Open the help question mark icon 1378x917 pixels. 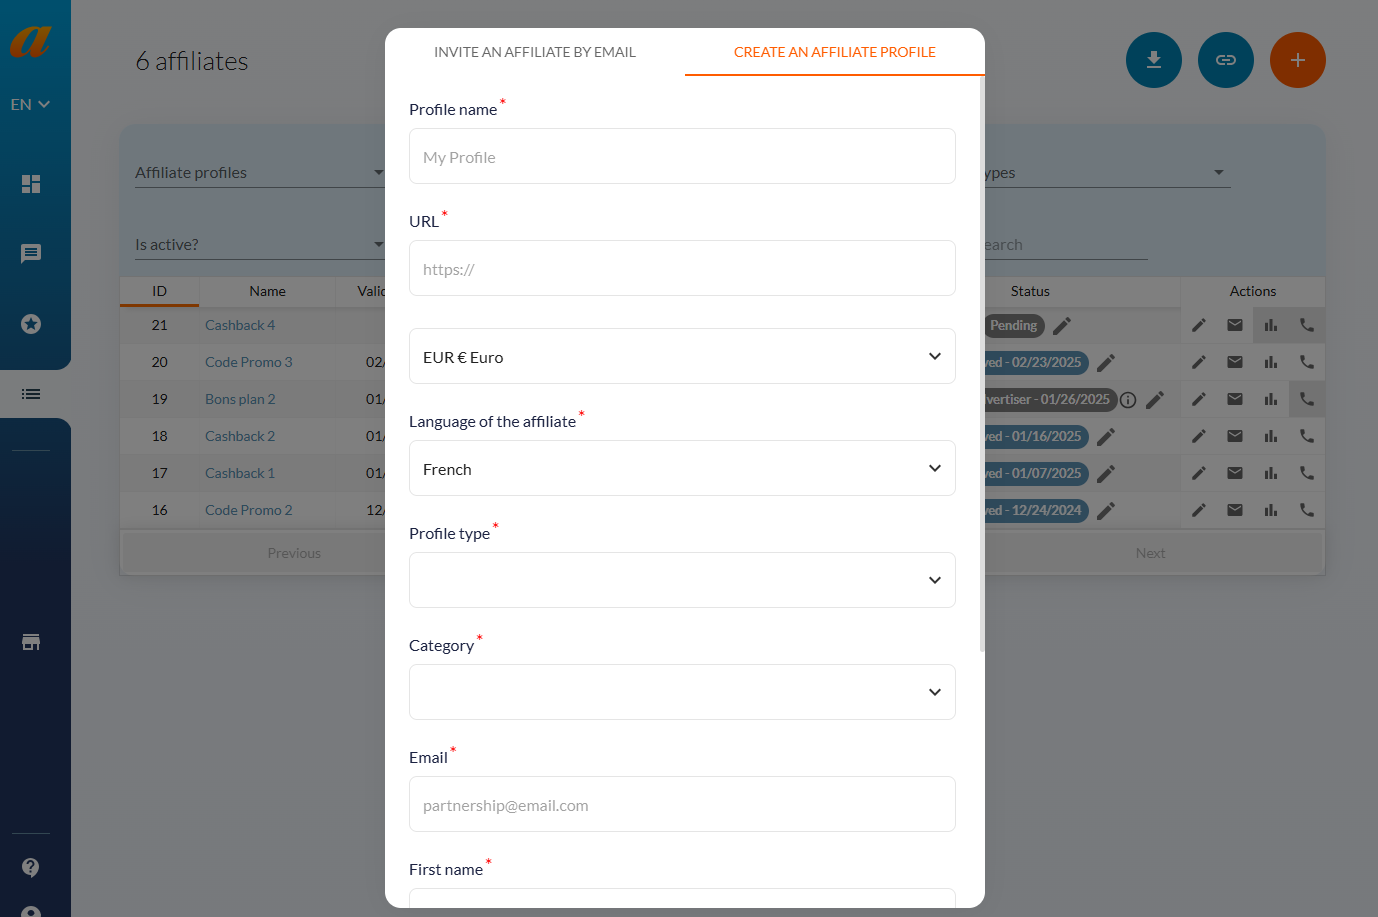(x=31, y=867)
